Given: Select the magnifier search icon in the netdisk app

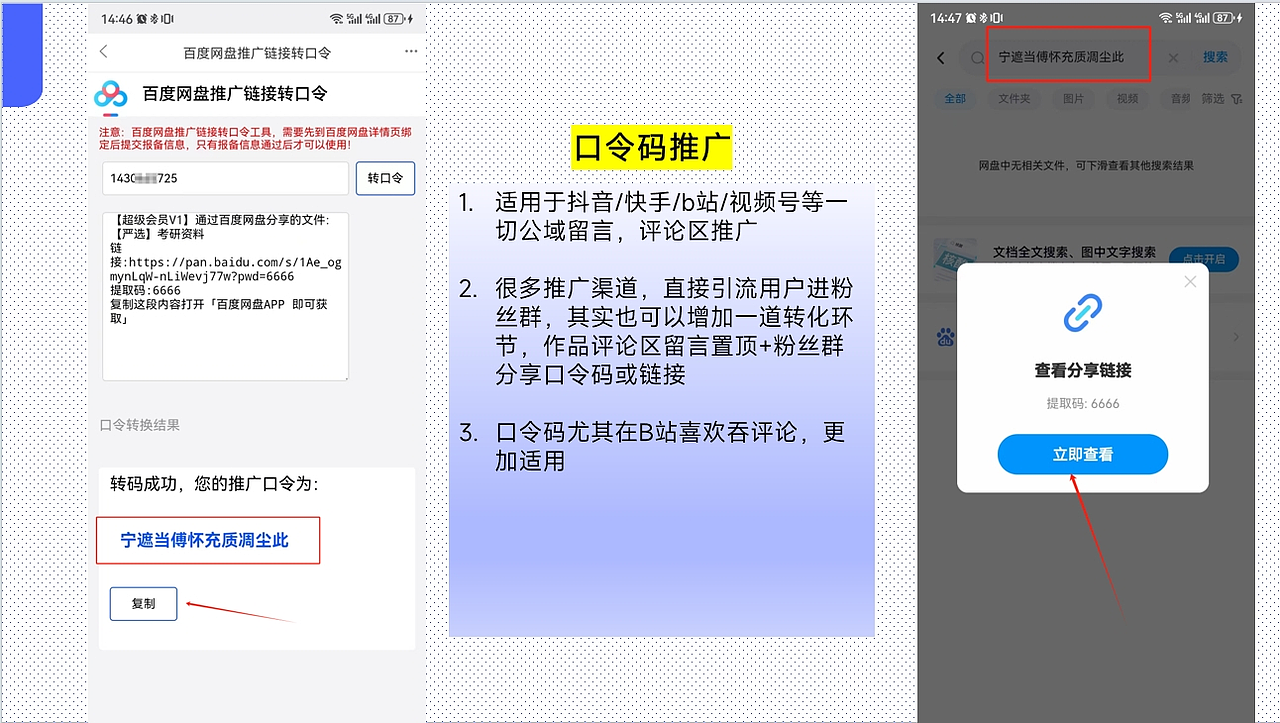Looking at the screenshot, I should point(976,58).
